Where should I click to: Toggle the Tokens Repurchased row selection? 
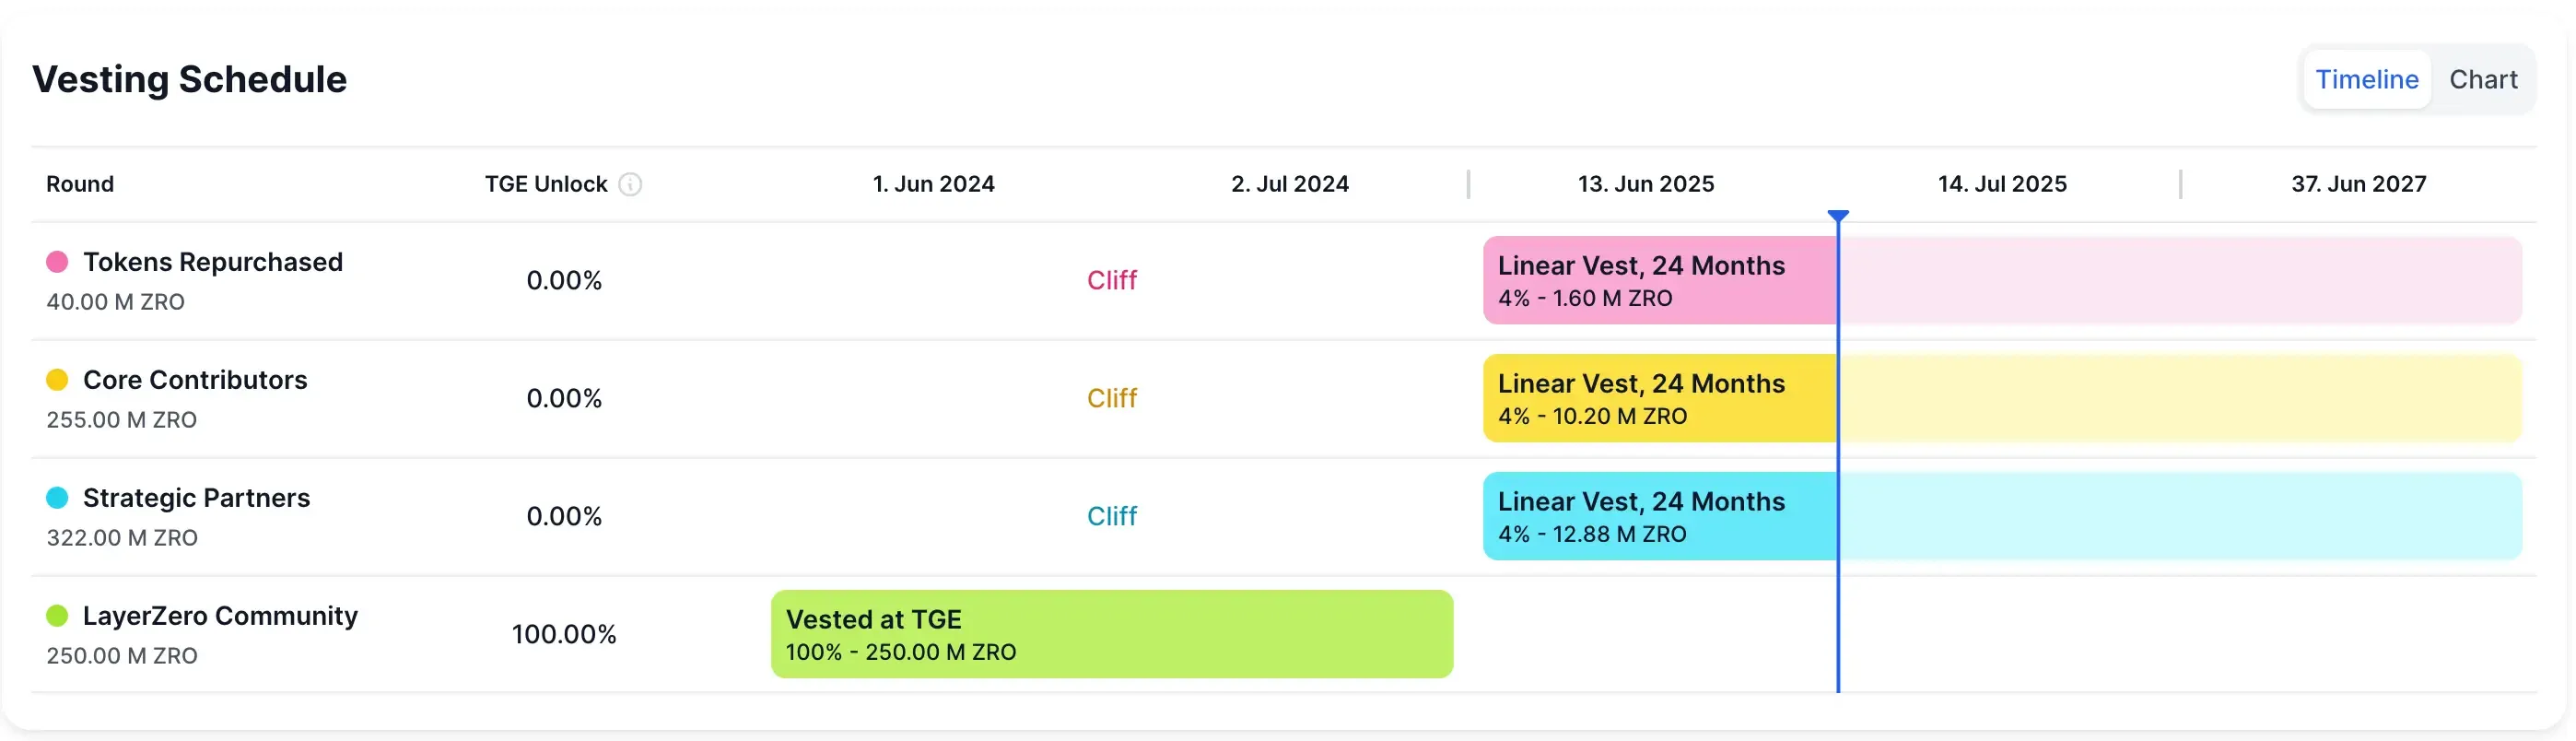[x=213, y=261]
